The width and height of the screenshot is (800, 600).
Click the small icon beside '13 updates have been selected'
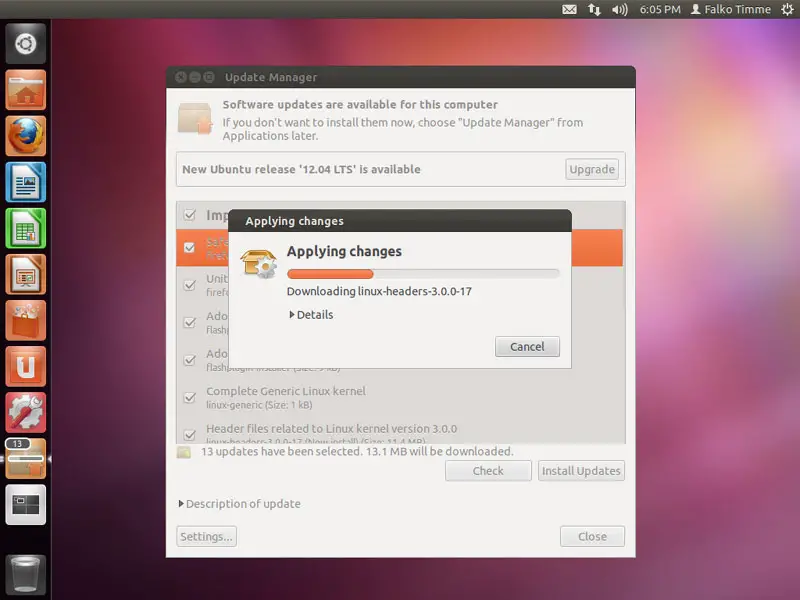(x=184, y=452)
